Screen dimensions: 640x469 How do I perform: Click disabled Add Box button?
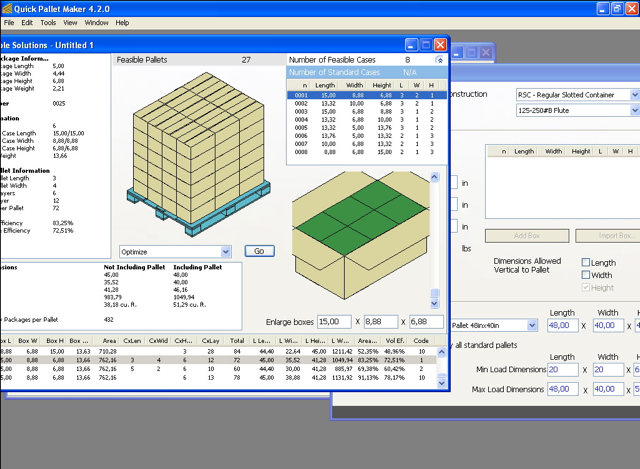527,236
